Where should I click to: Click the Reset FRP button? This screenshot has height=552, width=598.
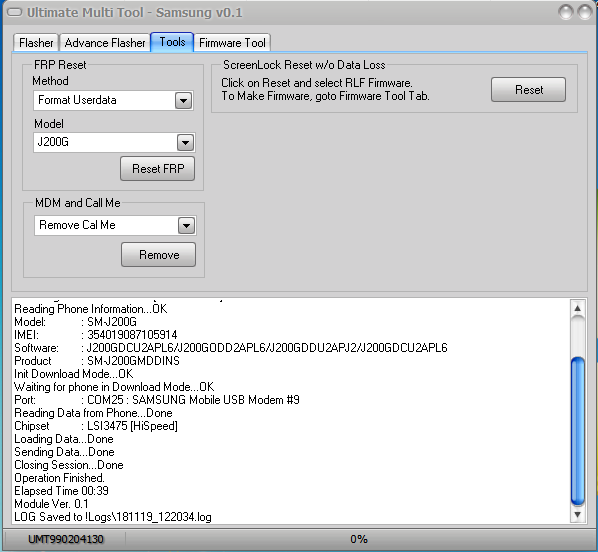click(158, 169)
